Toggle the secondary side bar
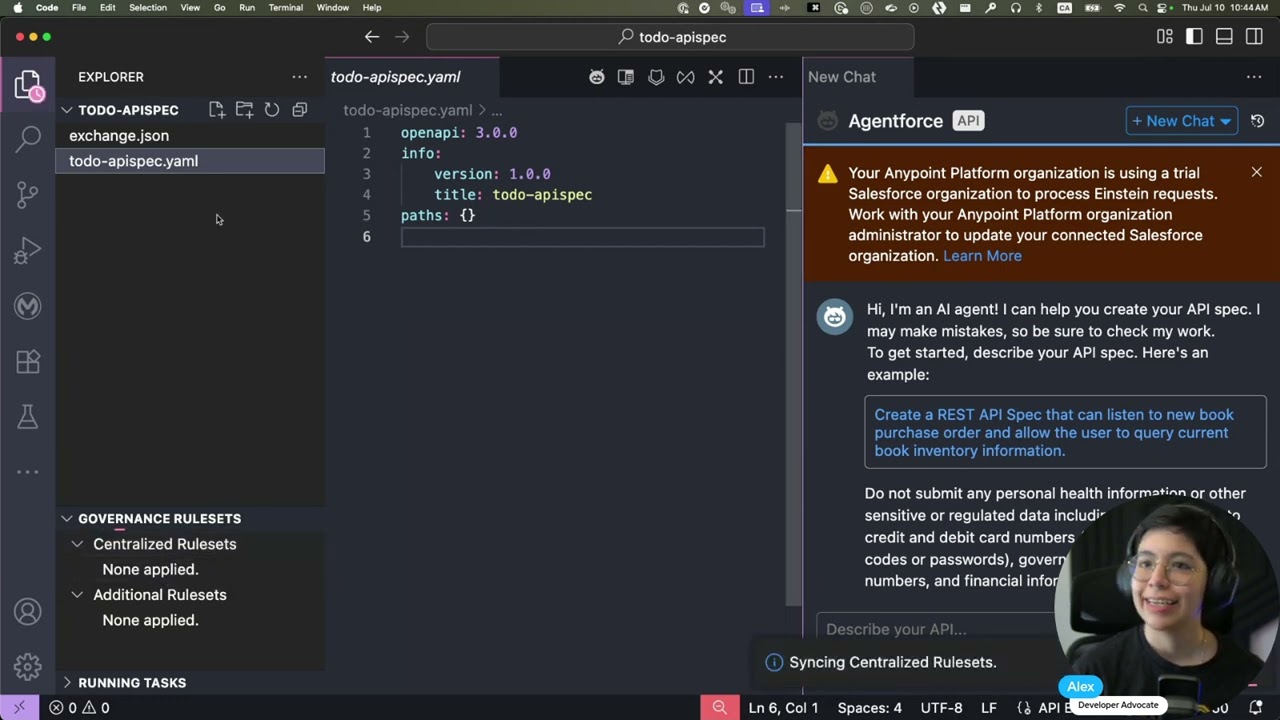1280x720 pixels. click(1254, 37)
